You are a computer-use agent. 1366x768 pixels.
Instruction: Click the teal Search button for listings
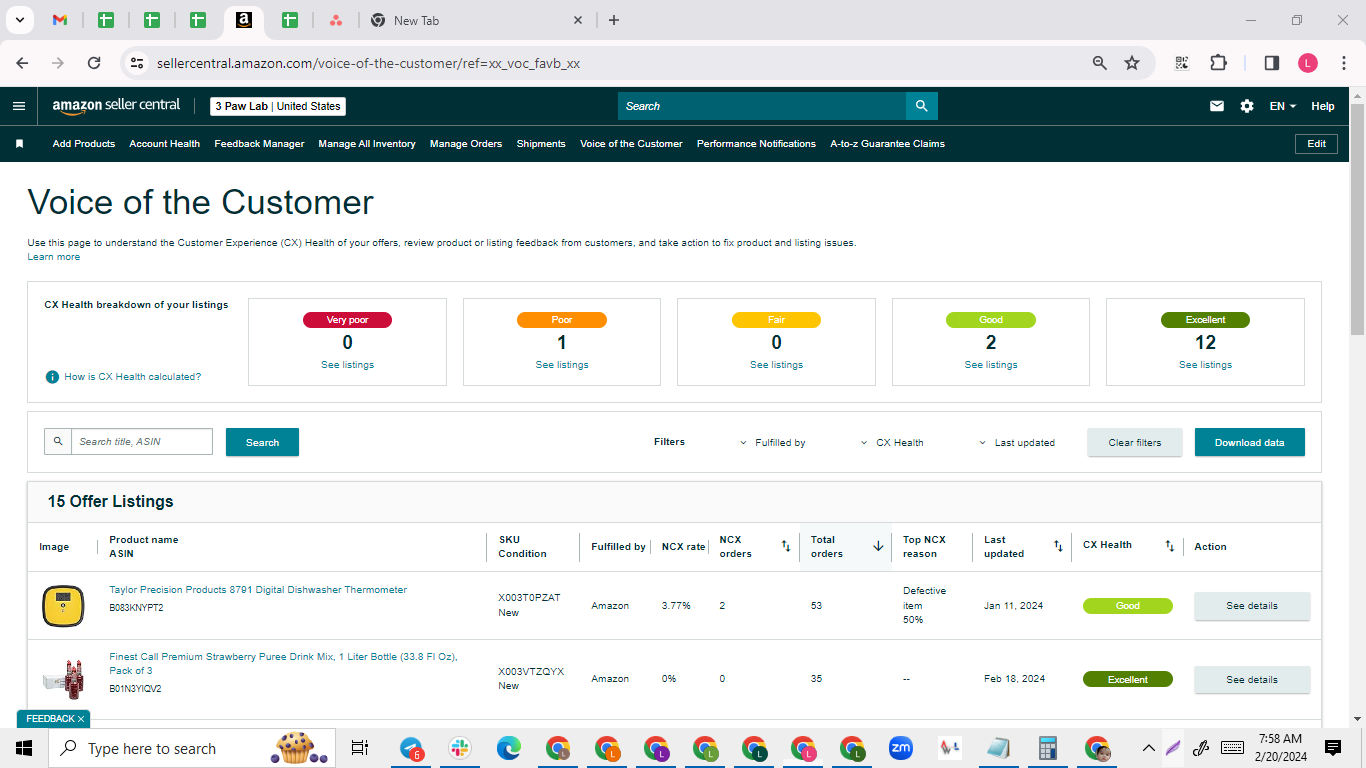pos(262,442)
